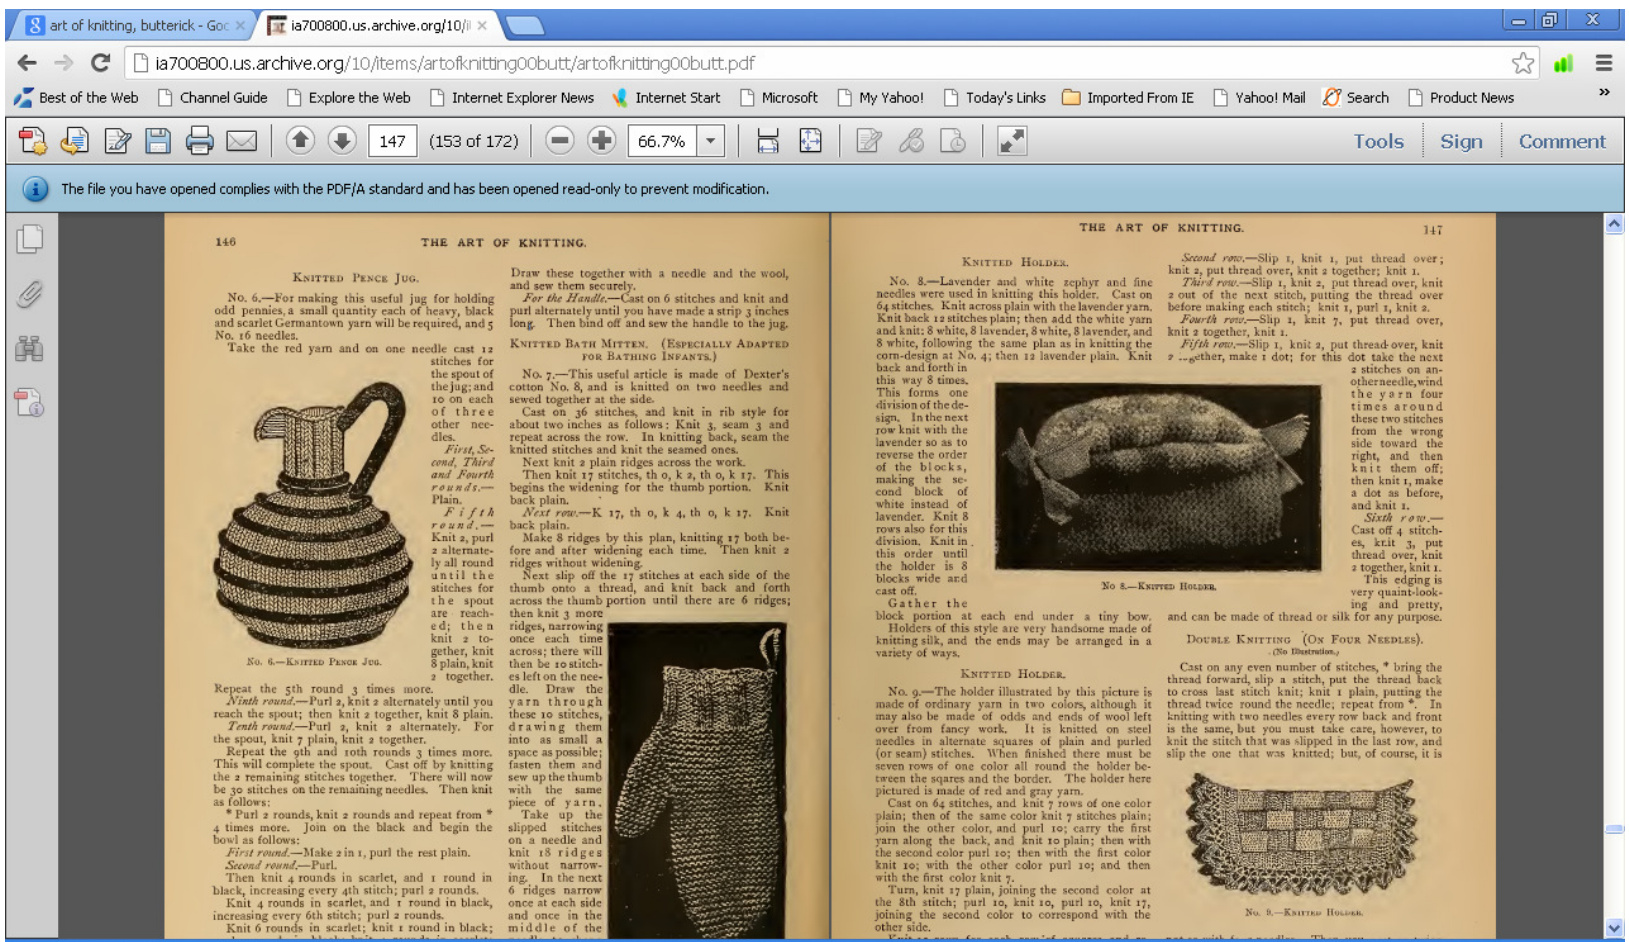Viewport: 1629px width, 942px height.
Task: Switch to the art of knitting Google tab
Action: [134, 25]
